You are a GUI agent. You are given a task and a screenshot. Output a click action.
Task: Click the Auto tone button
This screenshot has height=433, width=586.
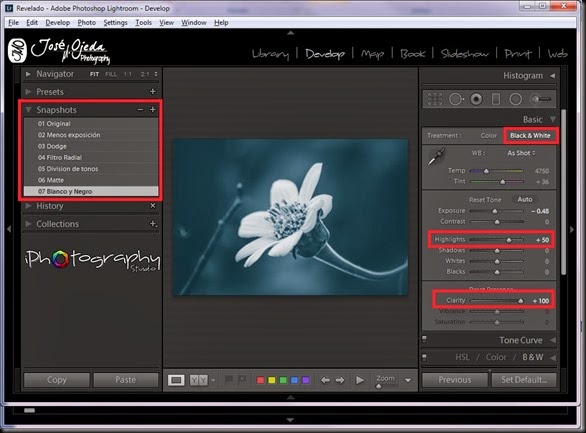[525, 200]
